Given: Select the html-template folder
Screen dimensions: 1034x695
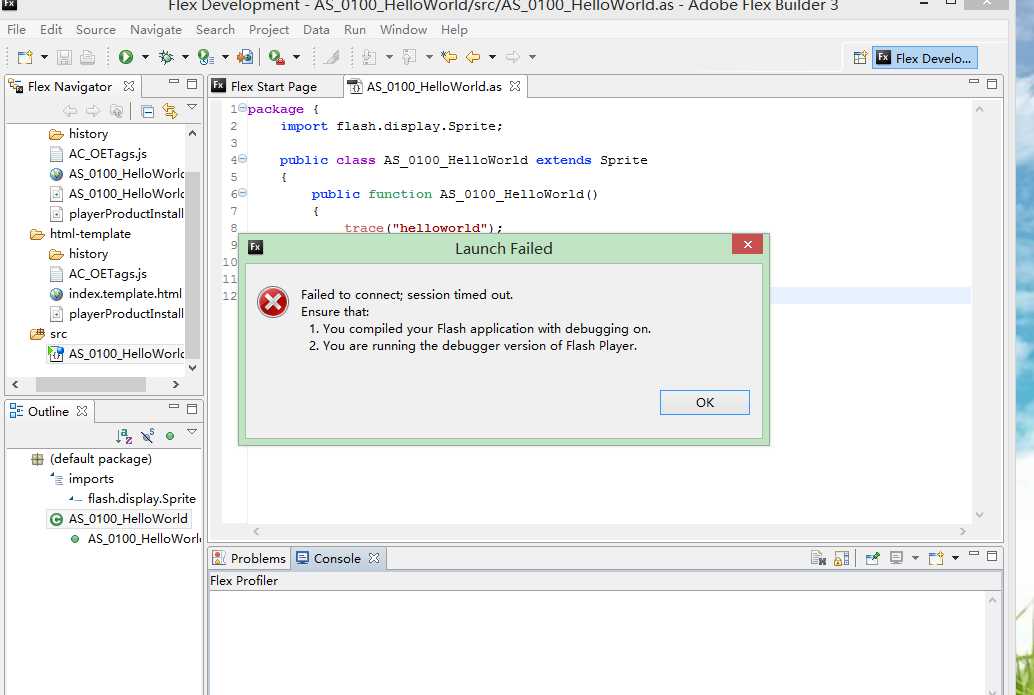Looking at the screenshot, I should [x=90, y=233].
